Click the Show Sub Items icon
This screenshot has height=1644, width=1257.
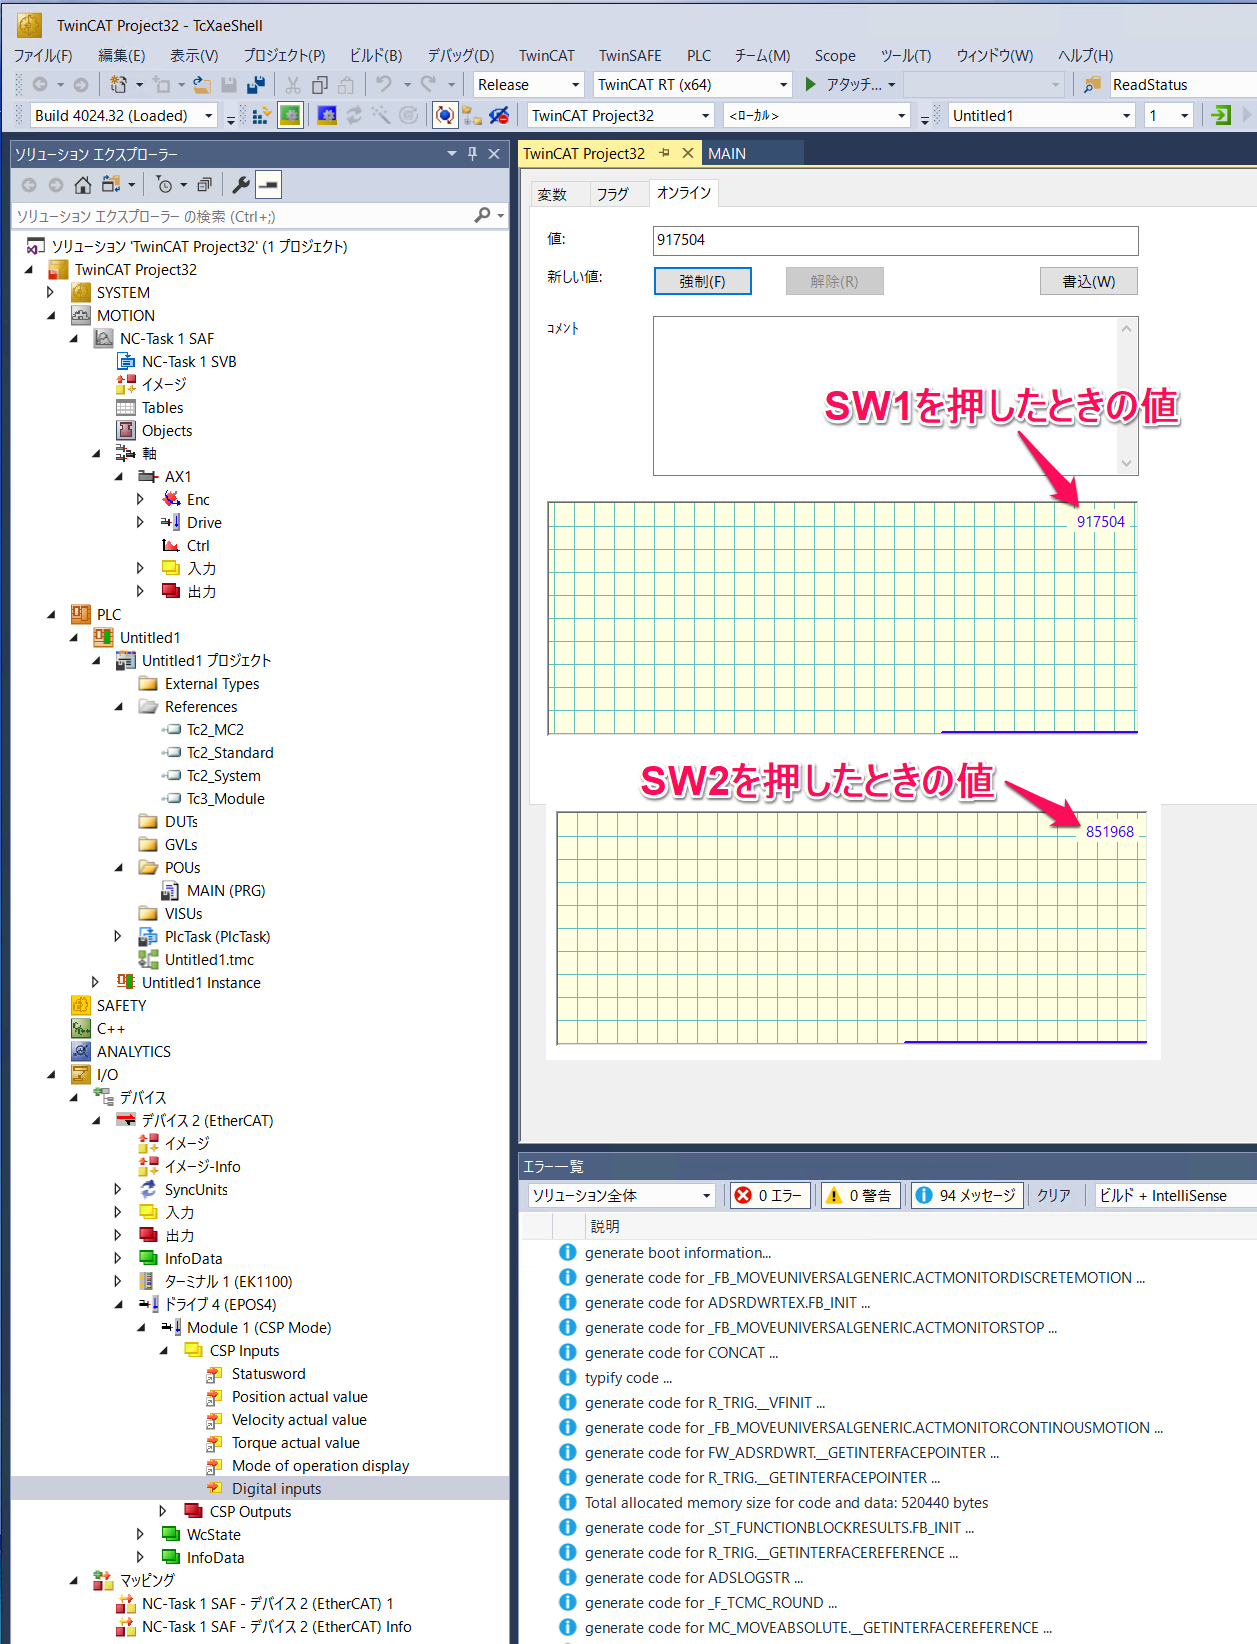471,116
